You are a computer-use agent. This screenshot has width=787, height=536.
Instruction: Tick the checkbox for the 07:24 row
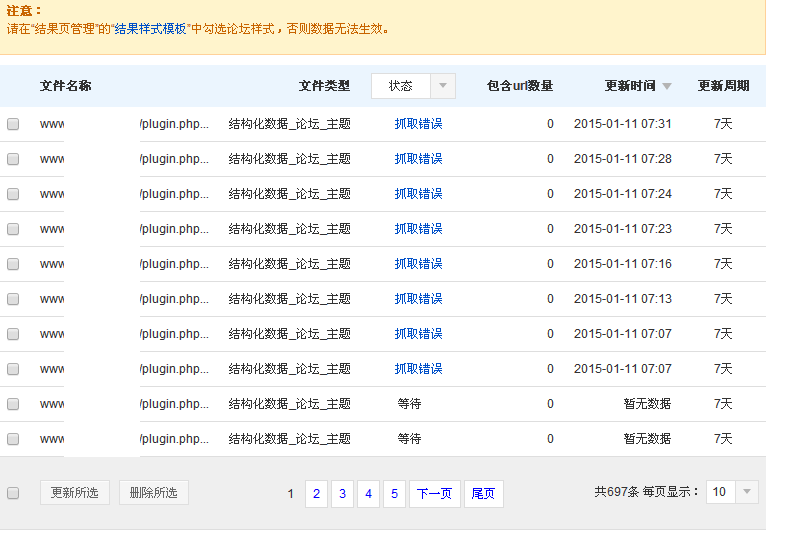click(13, 194)
